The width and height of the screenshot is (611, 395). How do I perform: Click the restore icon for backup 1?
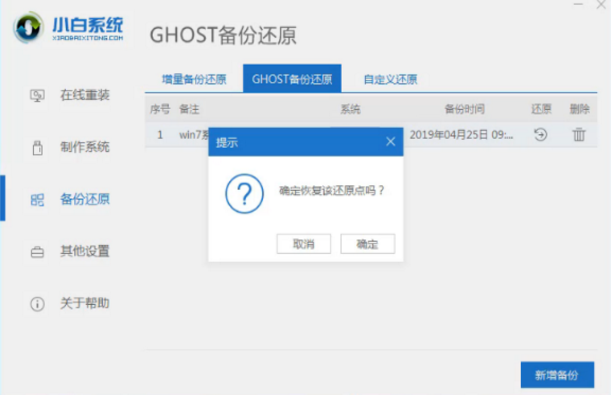click(540, 135)
